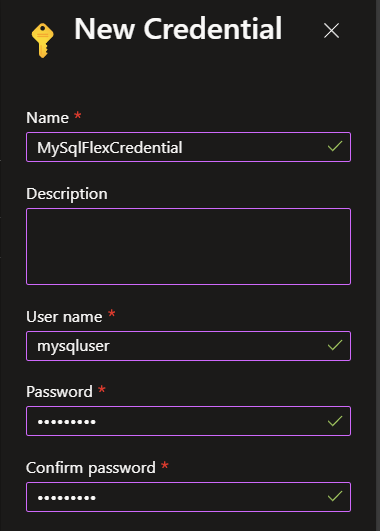Click the New Credential heading text
The height and width of the screenshot is (531, 380).
(x=178, y=29)
